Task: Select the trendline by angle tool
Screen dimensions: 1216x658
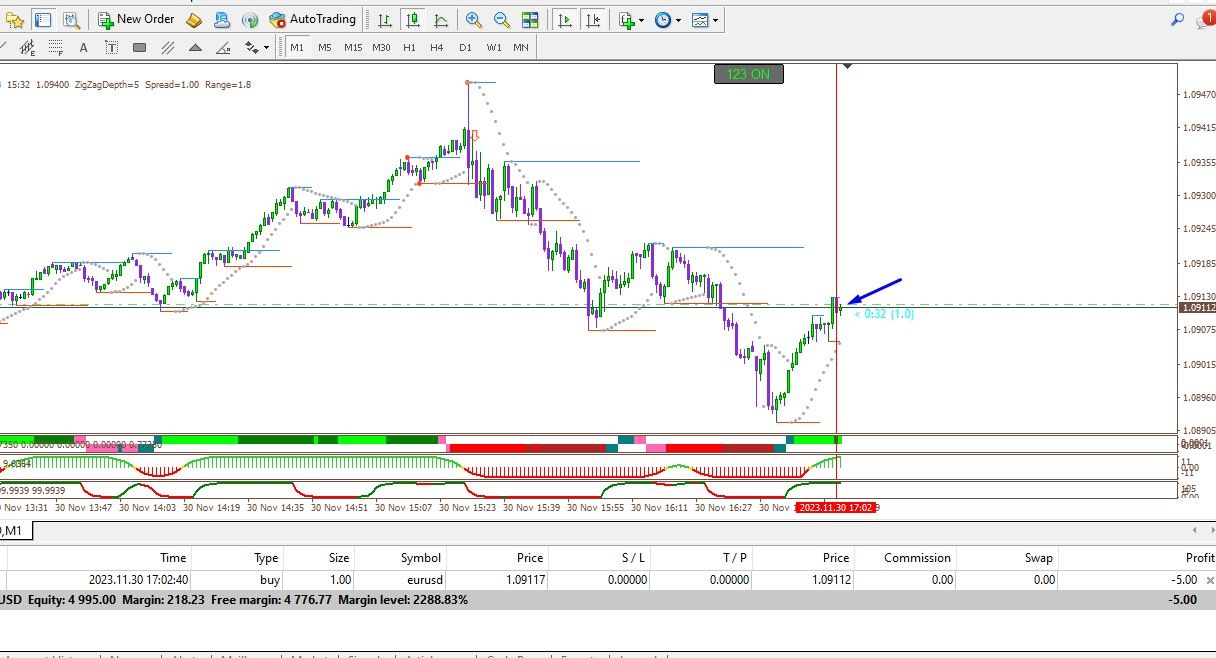Action: coord(224,47)
